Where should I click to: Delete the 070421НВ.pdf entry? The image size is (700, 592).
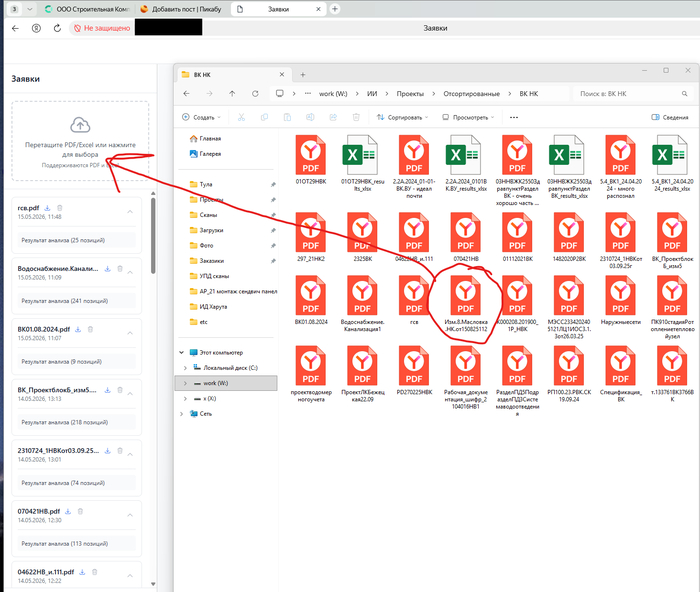(x=80, y=512)
